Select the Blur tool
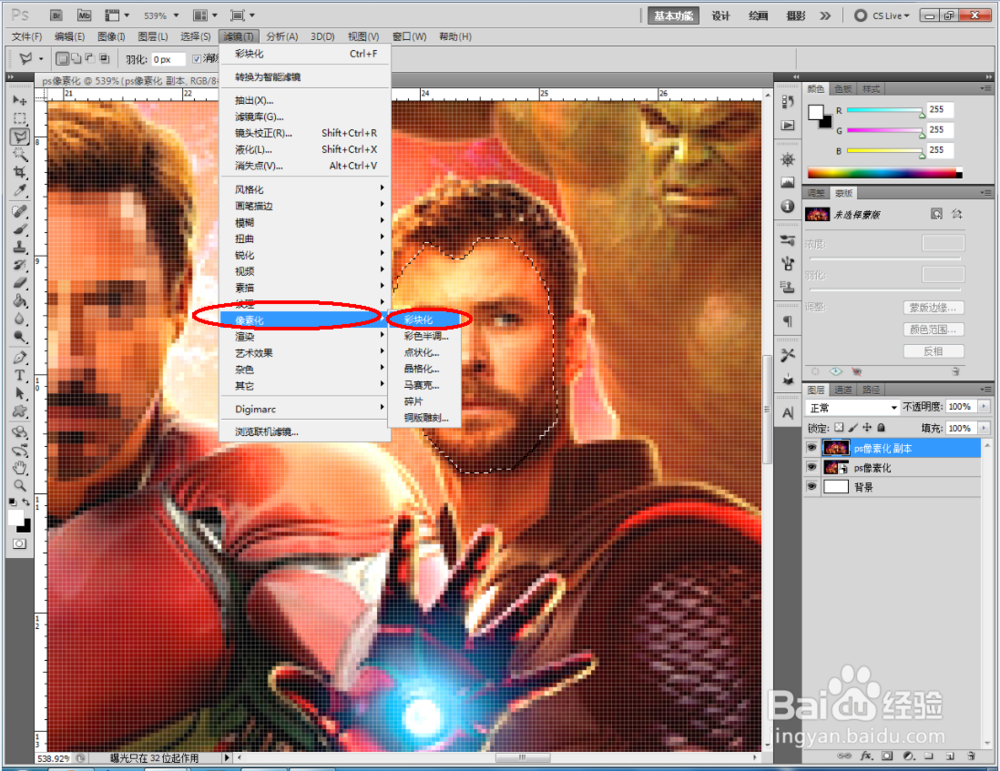 coord(19,318)
